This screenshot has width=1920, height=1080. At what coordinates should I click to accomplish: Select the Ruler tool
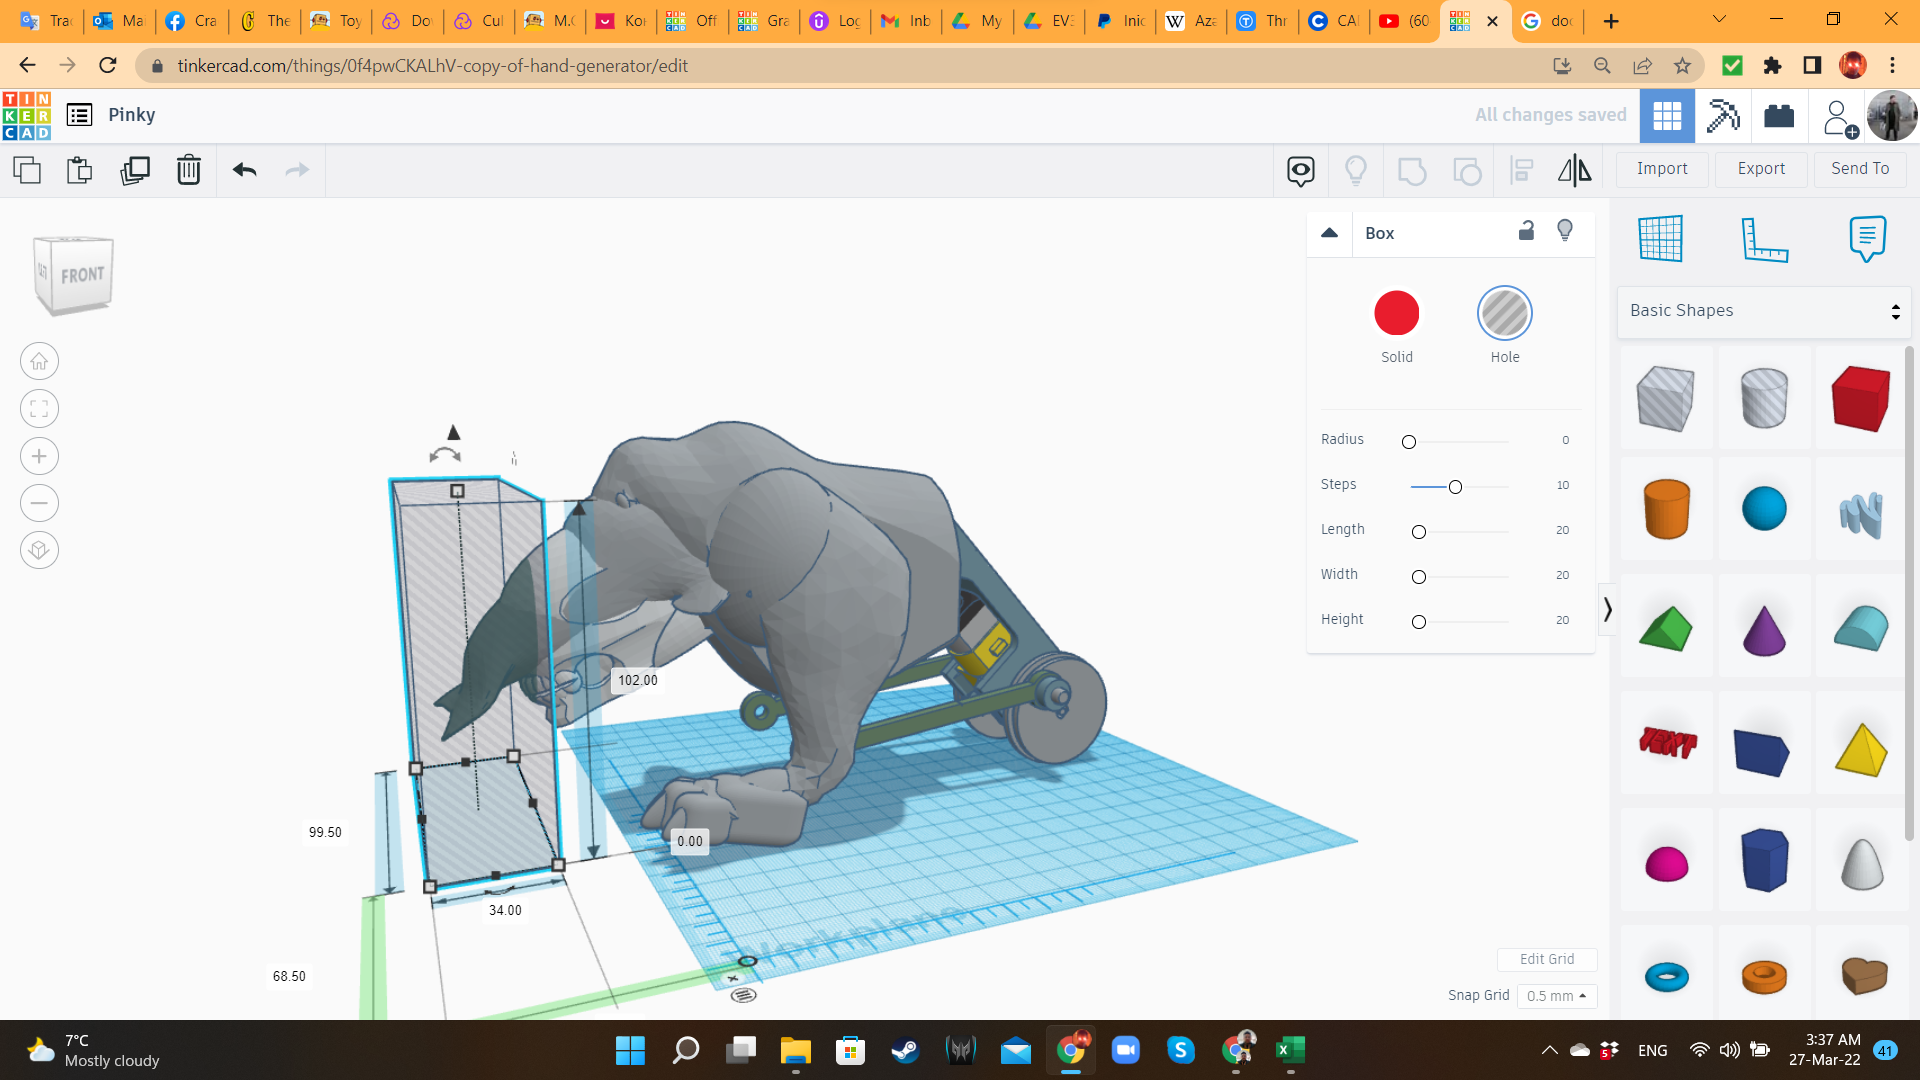[1764, 239]
